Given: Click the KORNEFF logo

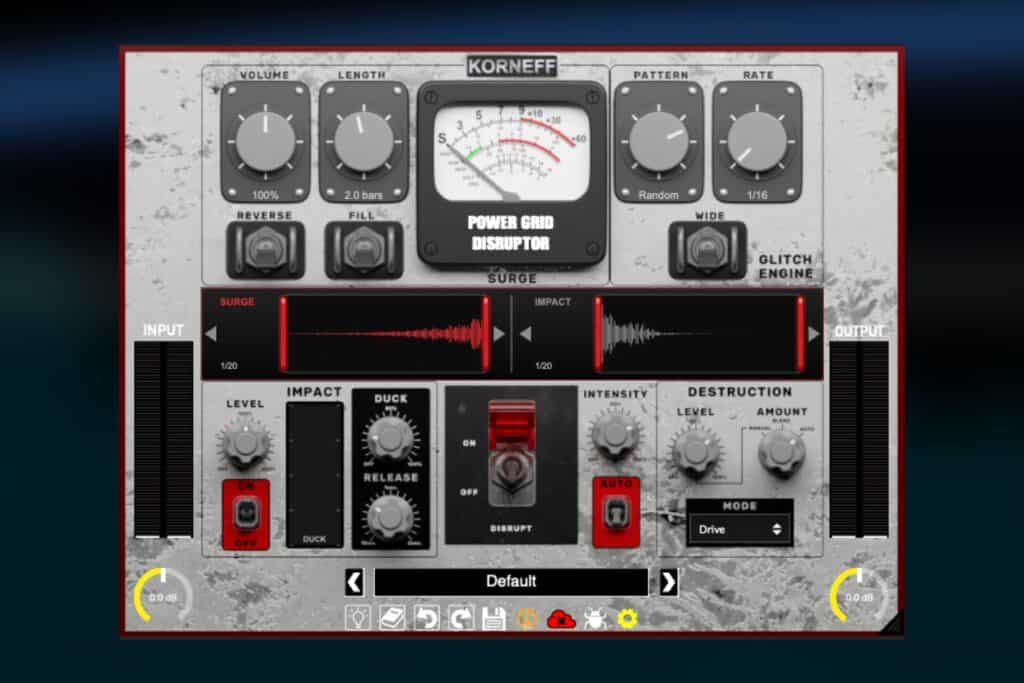Looking at the screenshot, I should point(512,66).
